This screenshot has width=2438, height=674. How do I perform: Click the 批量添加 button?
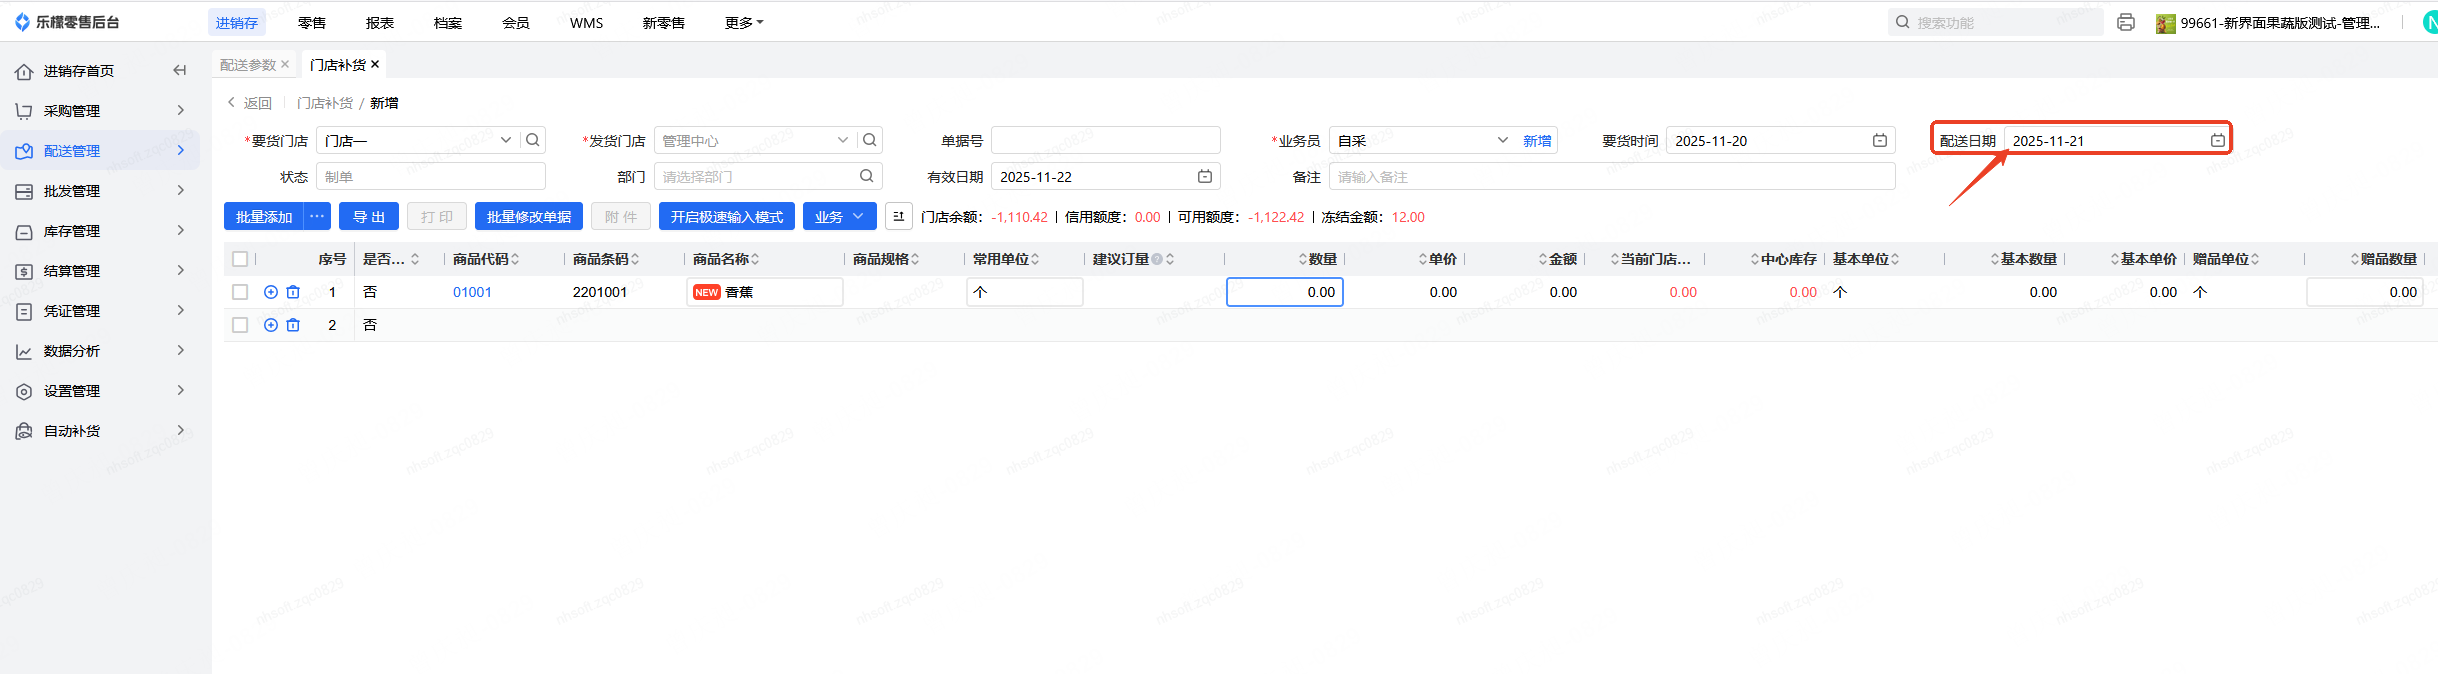[264, 216]
